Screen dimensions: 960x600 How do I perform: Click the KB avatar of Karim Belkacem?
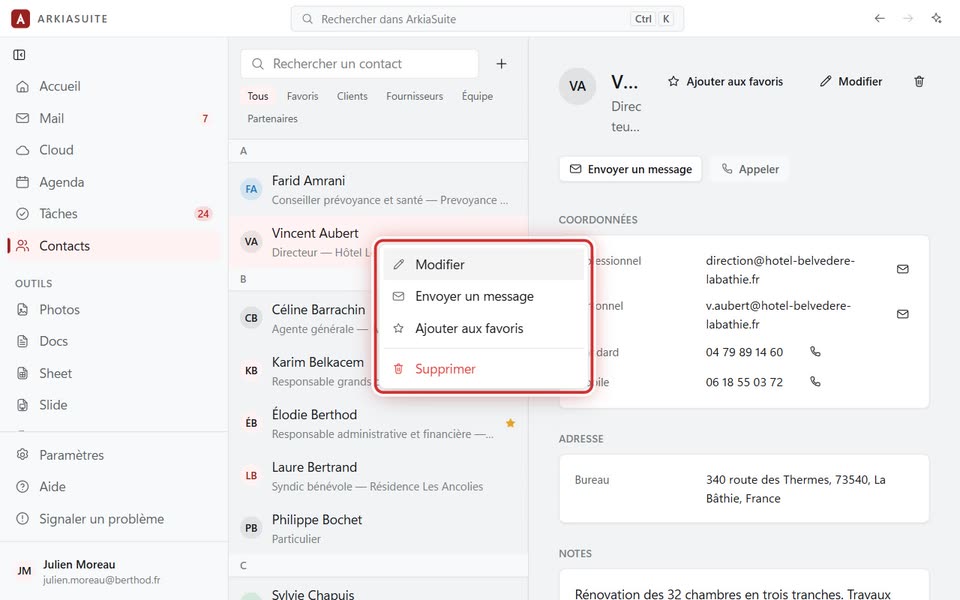251,370
